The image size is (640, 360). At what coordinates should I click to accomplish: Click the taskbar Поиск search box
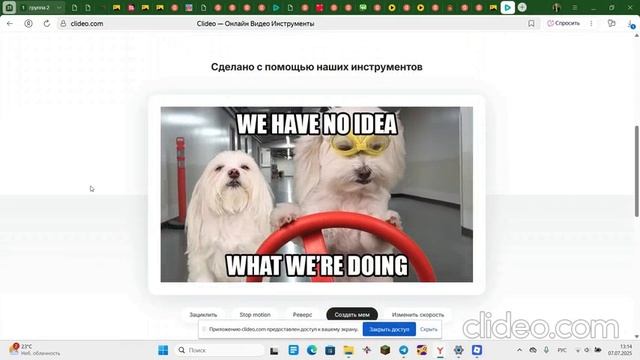[x=220, y=350]
